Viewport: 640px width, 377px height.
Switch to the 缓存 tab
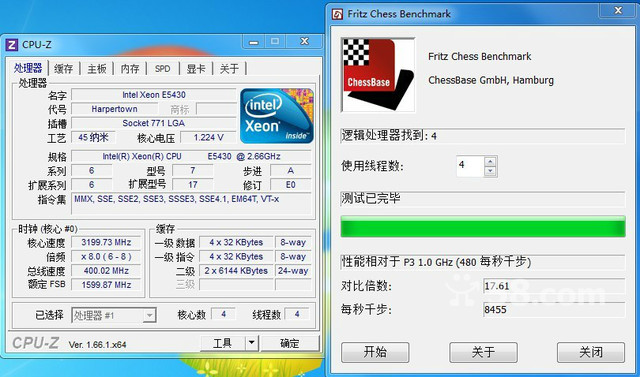(x=63, y=68)
